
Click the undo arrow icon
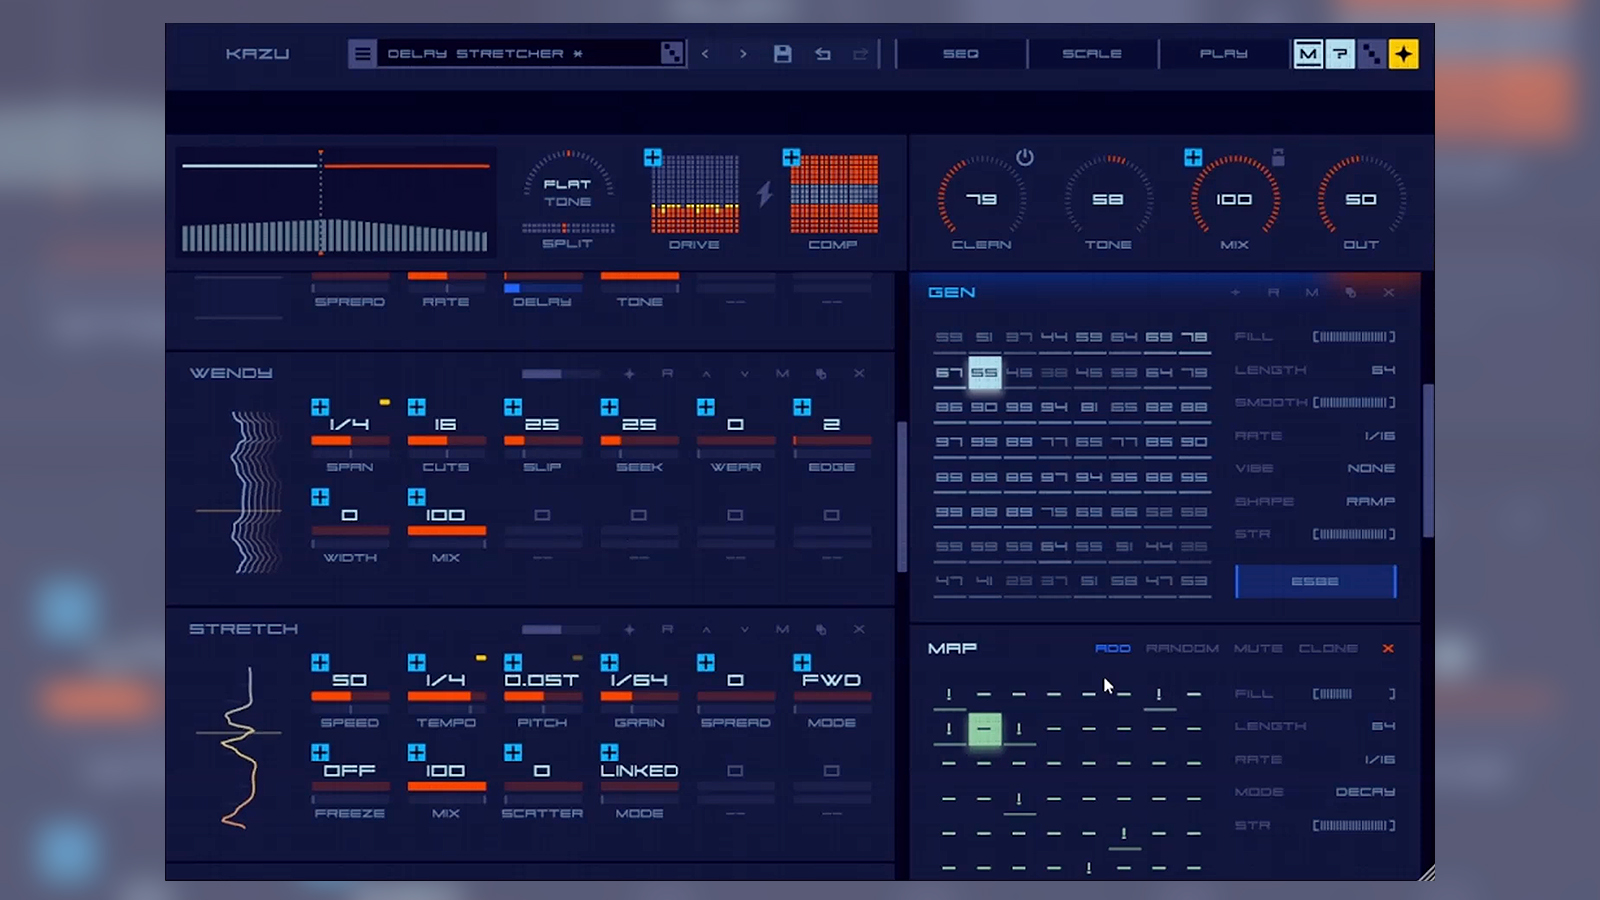coord(823,54)
